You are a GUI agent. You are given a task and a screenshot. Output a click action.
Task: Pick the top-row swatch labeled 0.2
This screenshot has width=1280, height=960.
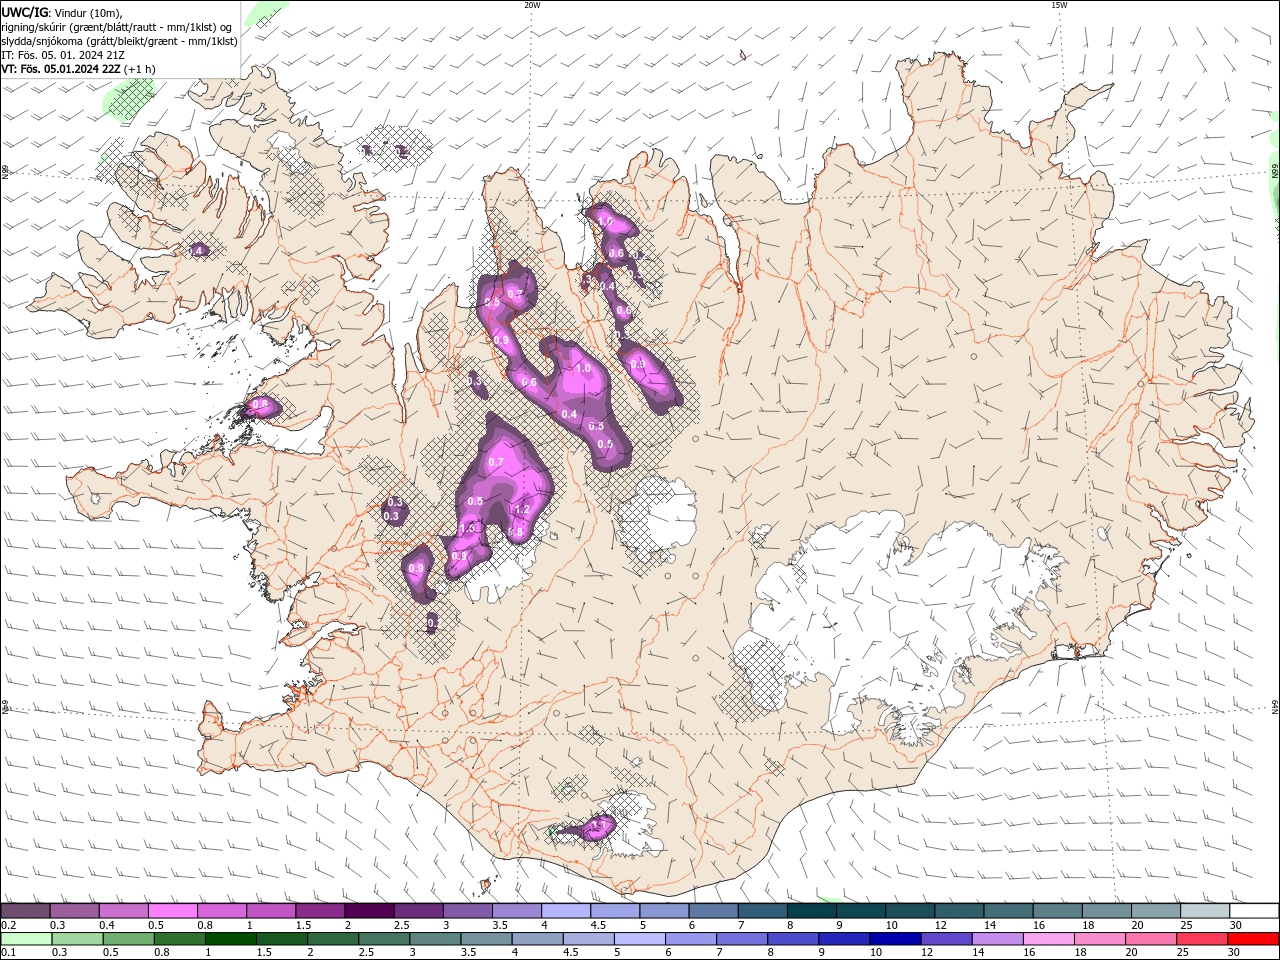click(25, 911)
